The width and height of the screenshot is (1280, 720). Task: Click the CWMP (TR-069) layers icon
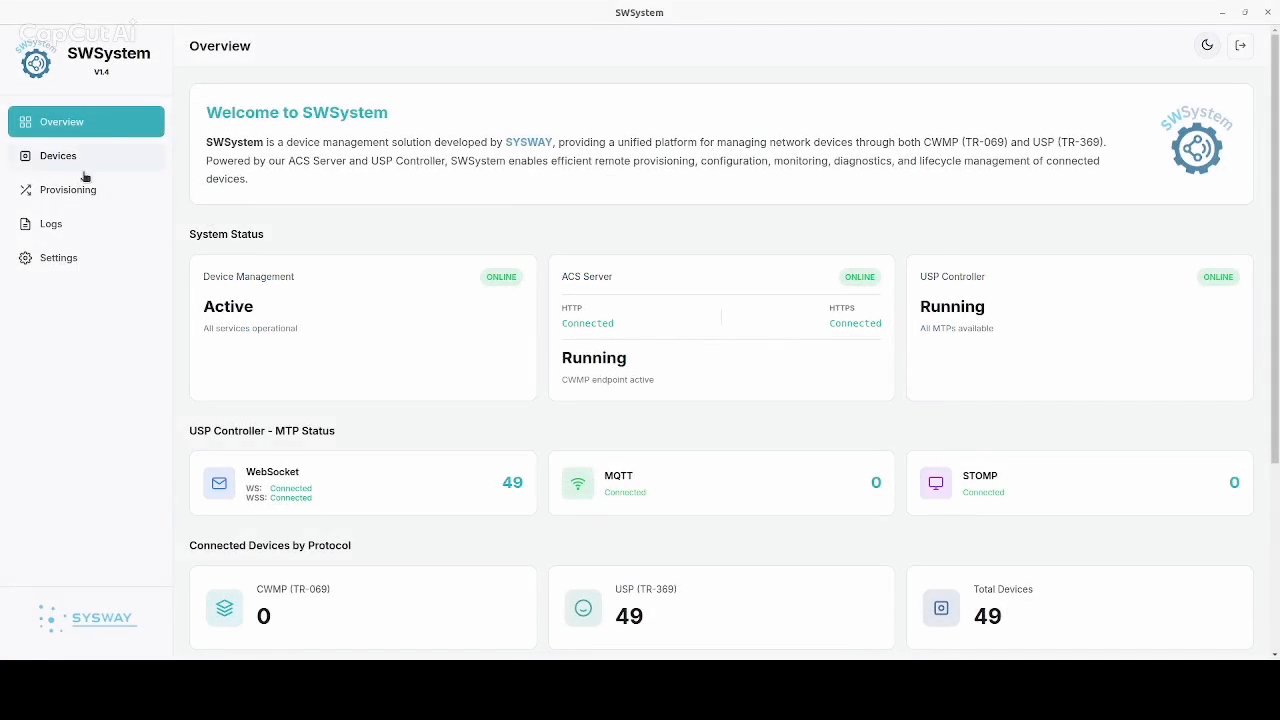pos(224,608)
